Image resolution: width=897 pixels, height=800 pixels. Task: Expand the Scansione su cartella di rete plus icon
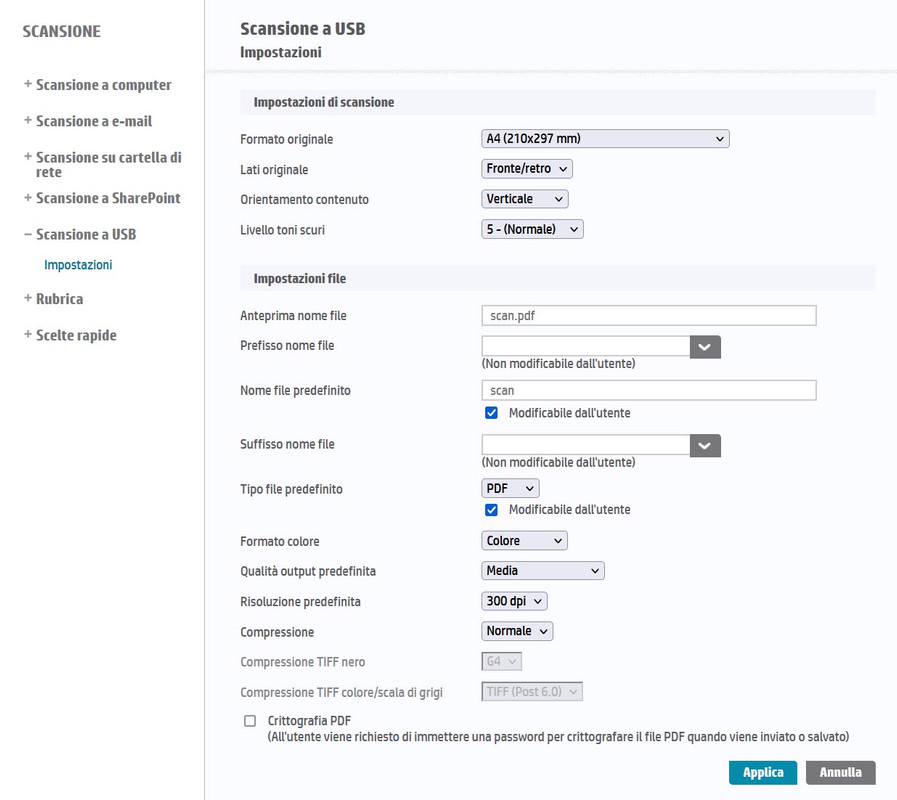click(27, 156)
